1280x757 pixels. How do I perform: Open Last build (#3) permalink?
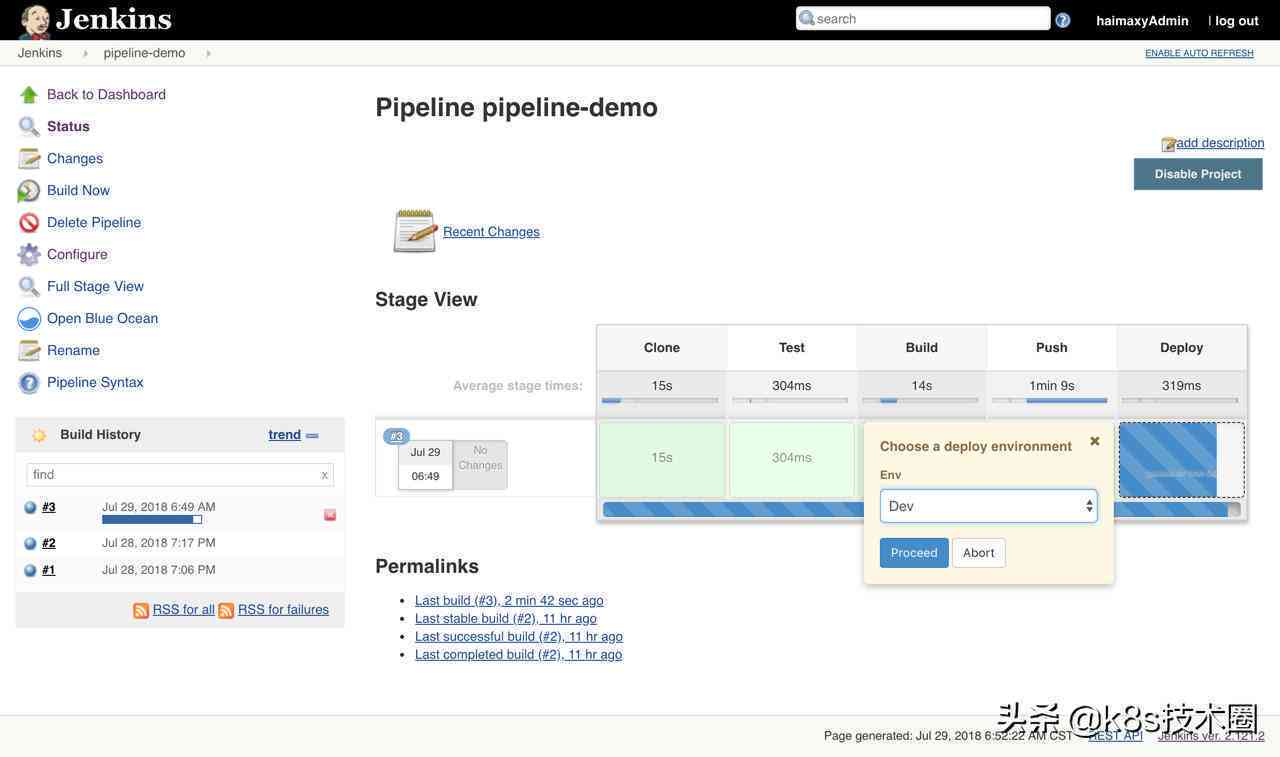[x=509, y=601]
